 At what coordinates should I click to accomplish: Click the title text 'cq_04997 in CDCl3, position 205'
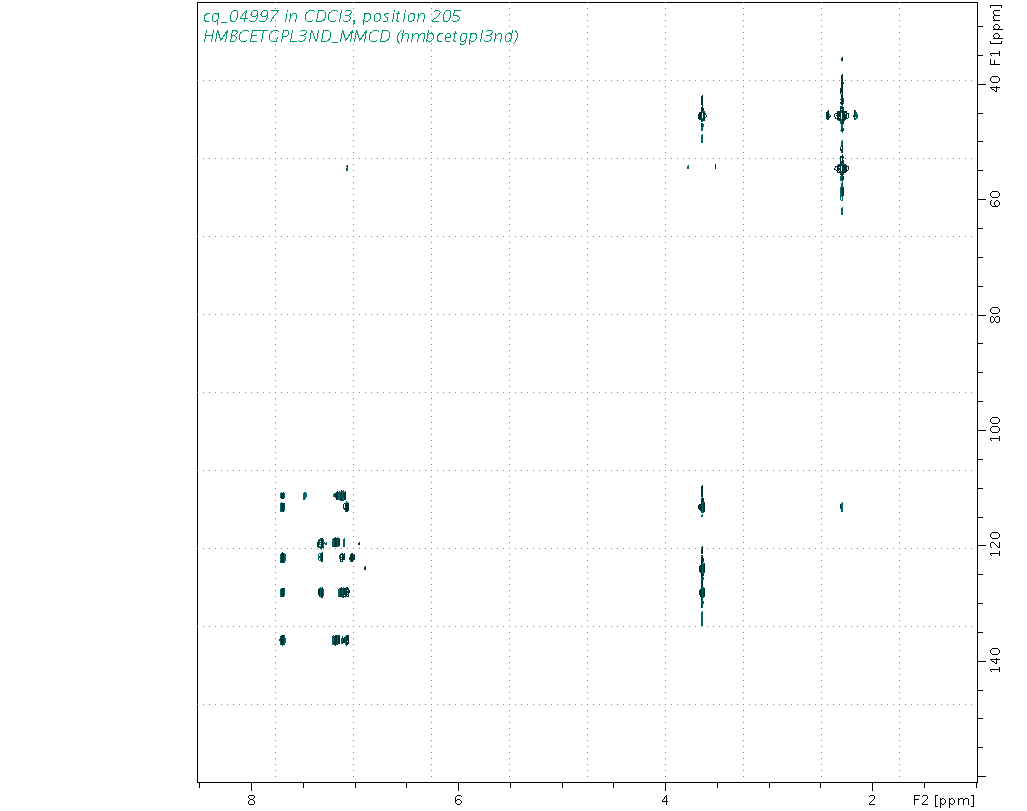pos(332,16)
